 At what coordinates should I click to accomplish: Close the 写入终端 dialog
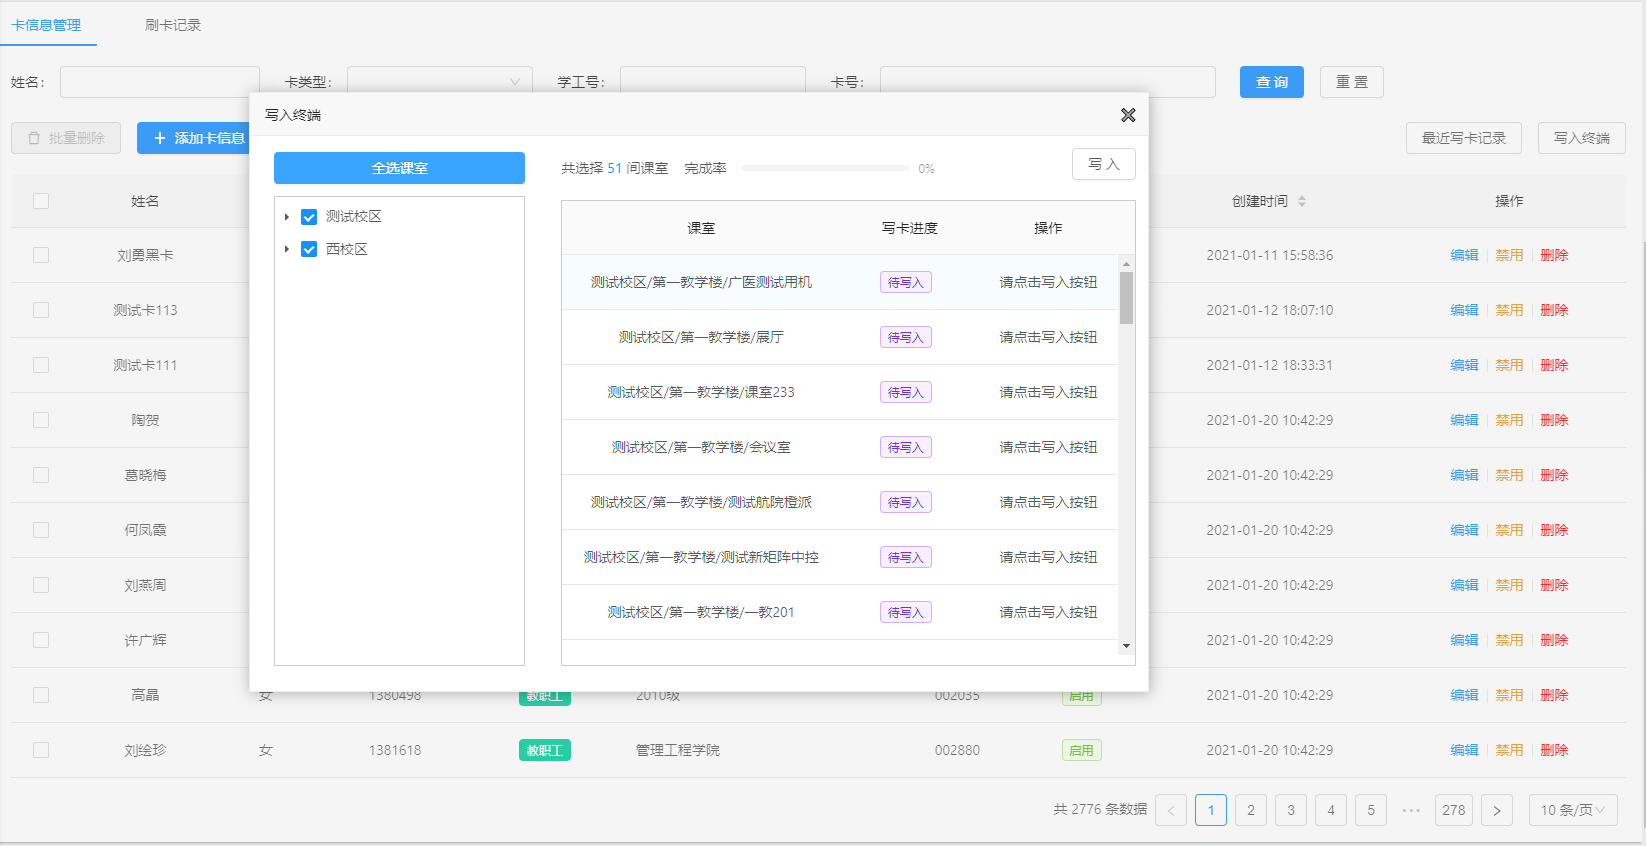pyautogui.click(x=1128, y=115)
